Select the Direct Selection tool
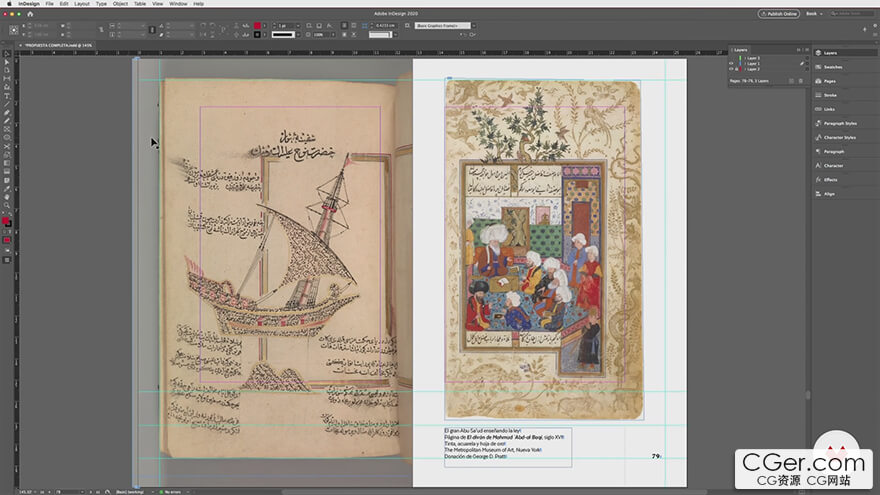The height and width of the screenshot is (495, 880). click(7, 62)
